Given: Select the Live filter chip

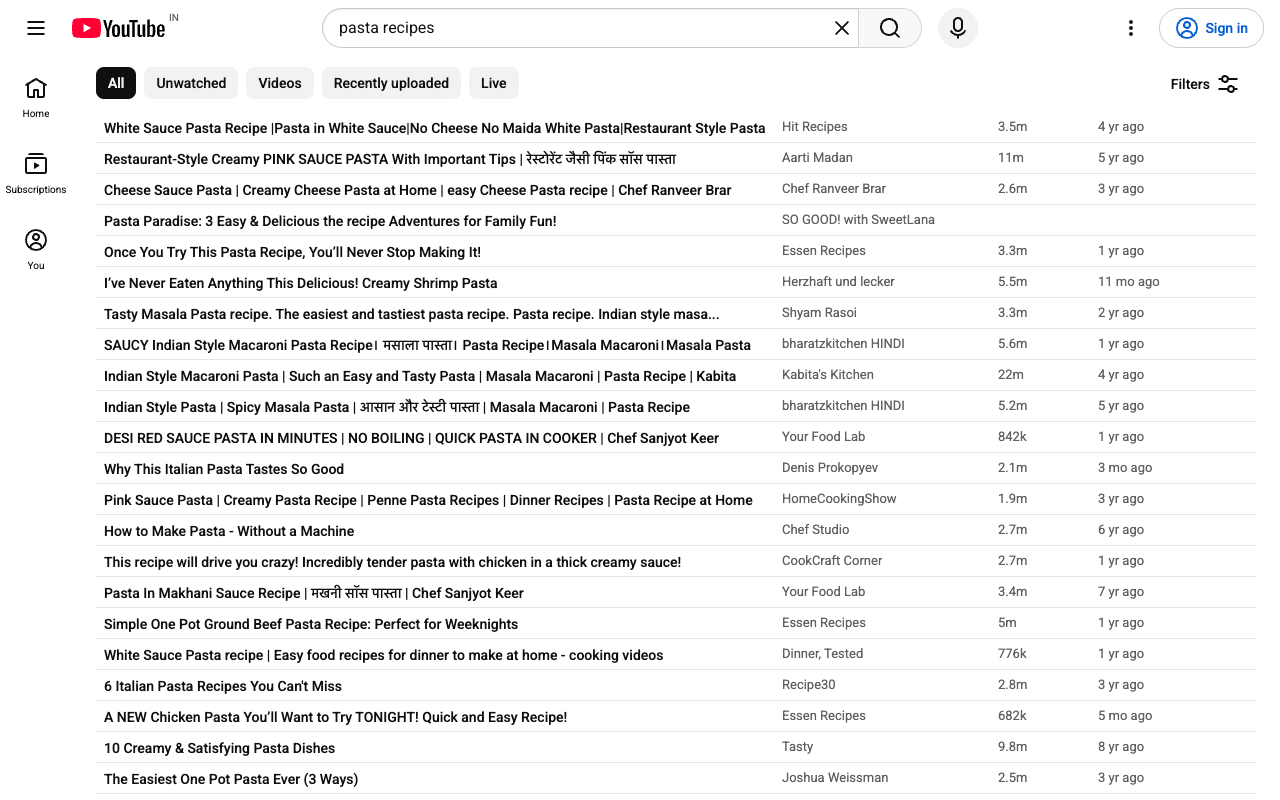Looking at the screenshot, I should pyautogui.click(x=494, y=83).
